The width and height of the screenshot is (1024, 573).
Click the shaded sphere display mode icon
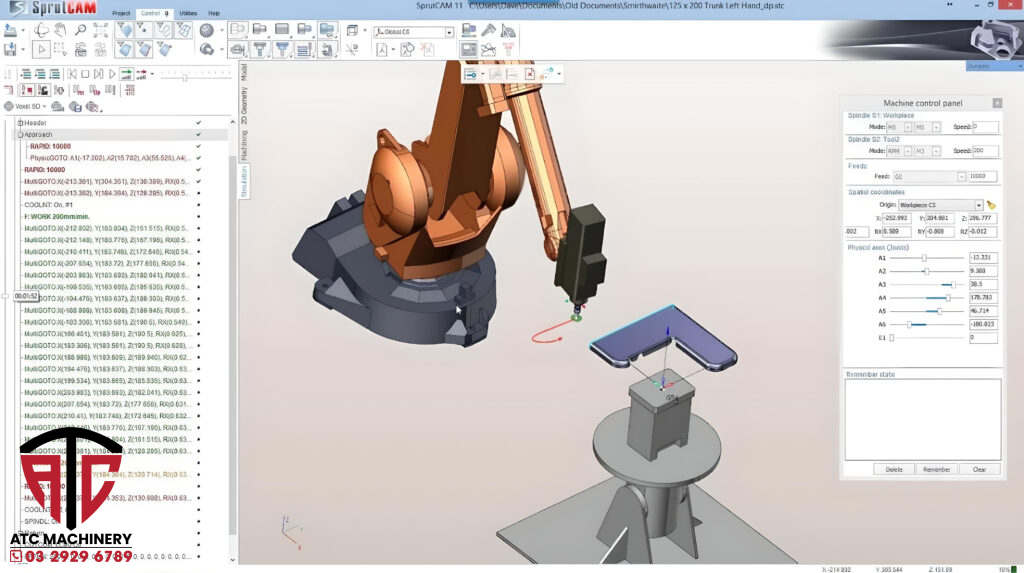coord(206,30)
